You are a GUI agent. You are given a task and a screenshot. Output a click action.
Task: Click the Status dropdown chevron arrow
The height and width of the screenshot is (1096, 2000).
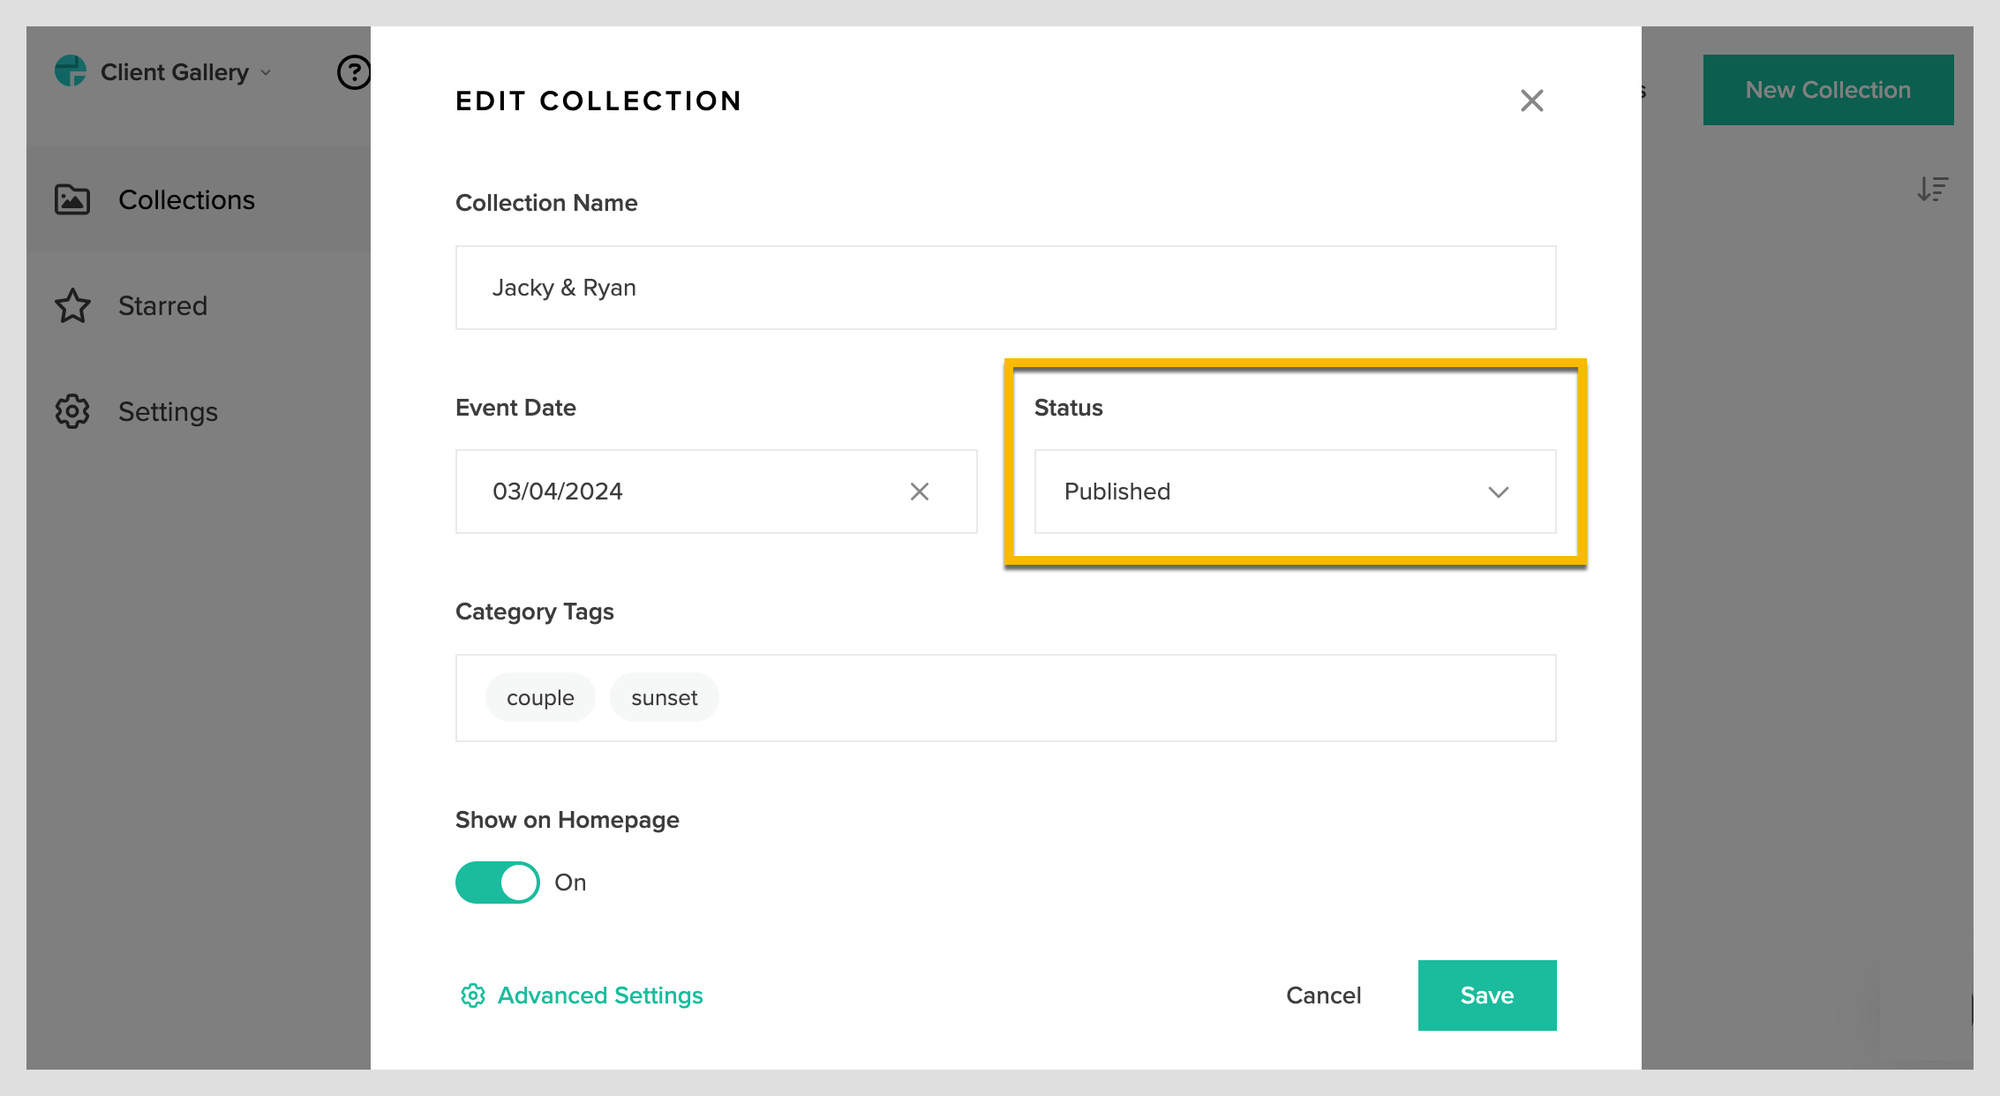point(1497,491)
